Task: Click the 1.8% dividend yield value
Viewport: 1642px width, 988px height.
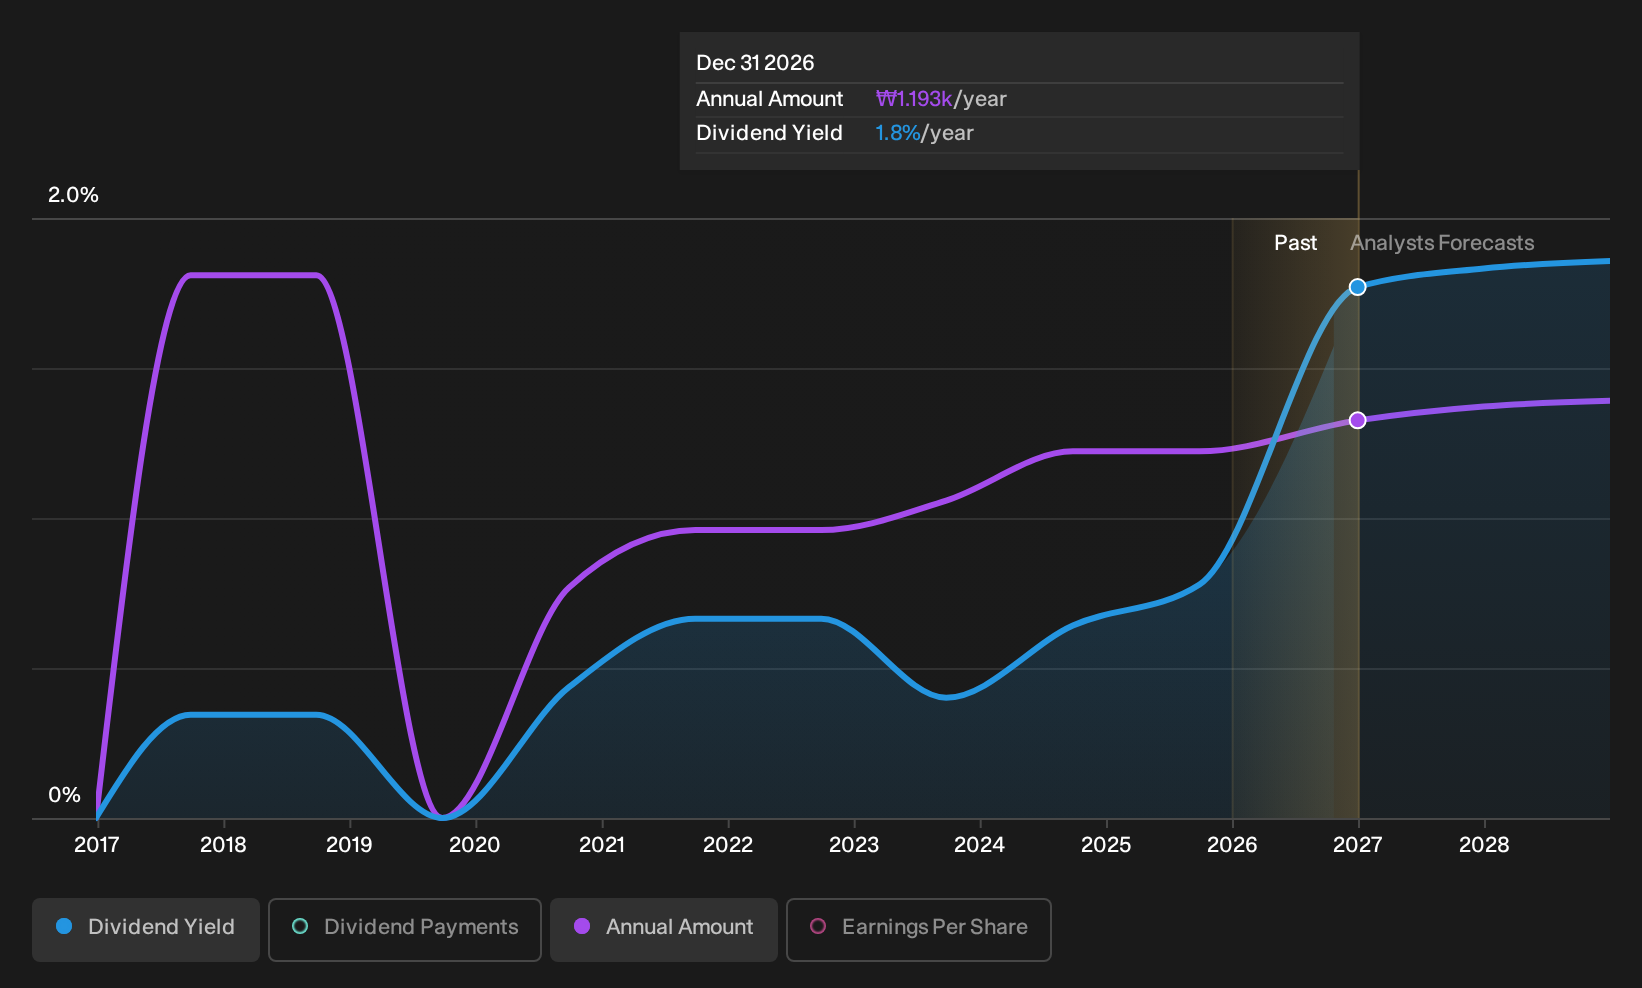Action: (x=897, y=133)
